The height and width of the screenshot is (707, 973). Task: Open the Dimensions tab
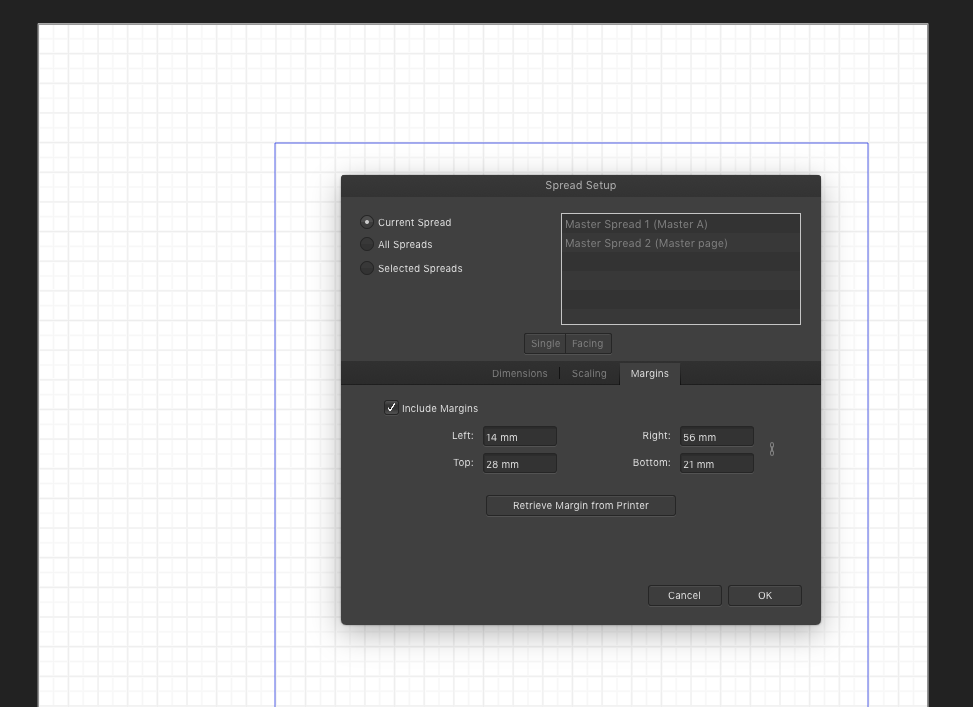point(519,374)
